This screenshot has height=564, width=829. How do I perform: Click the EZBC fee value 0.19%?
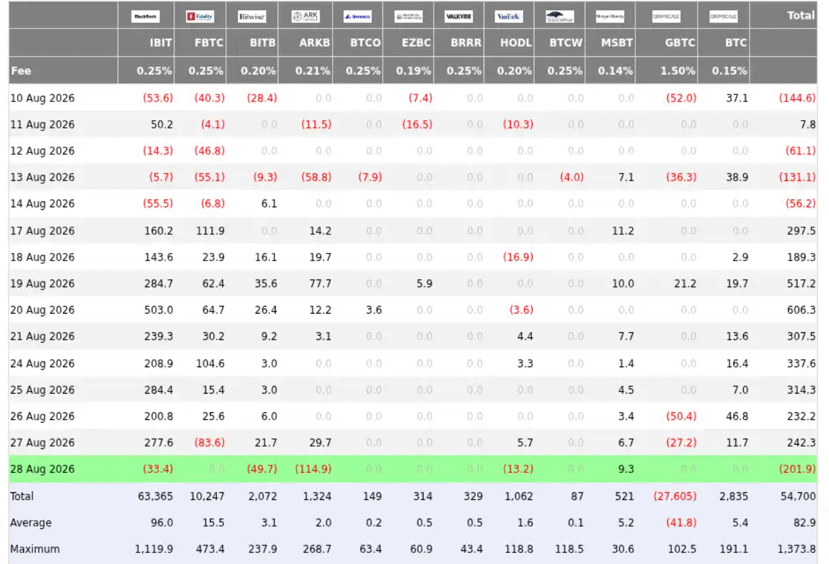point(413,71)
